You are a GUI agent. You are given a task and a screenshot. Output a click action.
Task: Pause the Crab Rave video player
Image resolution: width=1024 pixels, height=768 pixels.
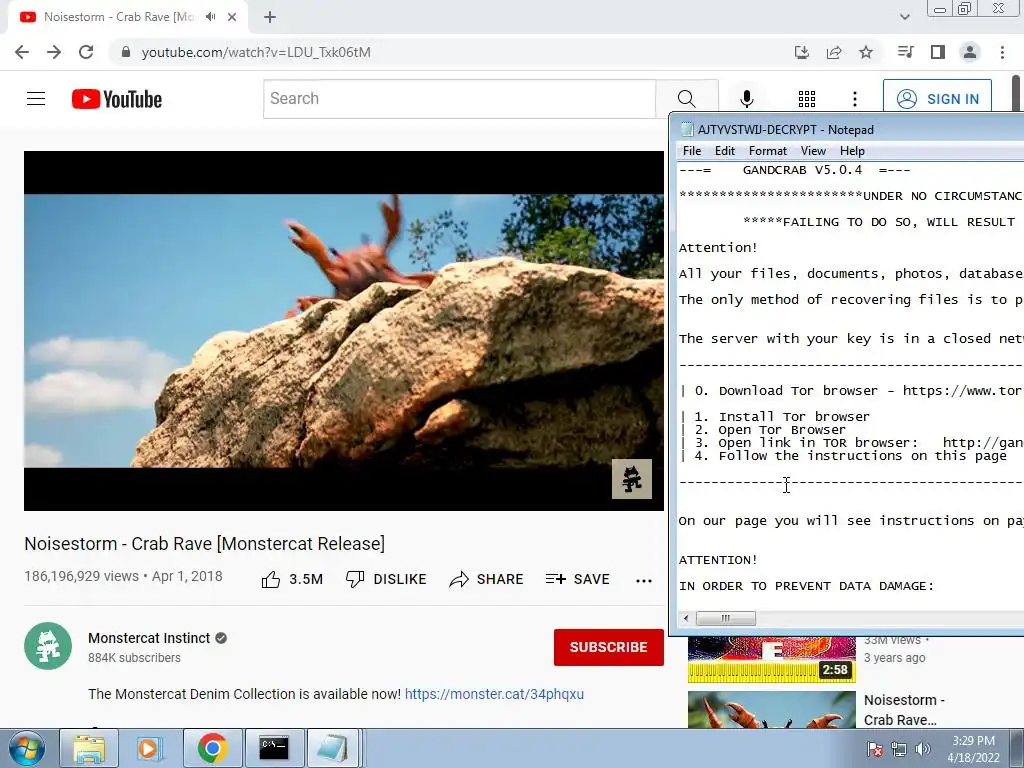pos(344,330)
